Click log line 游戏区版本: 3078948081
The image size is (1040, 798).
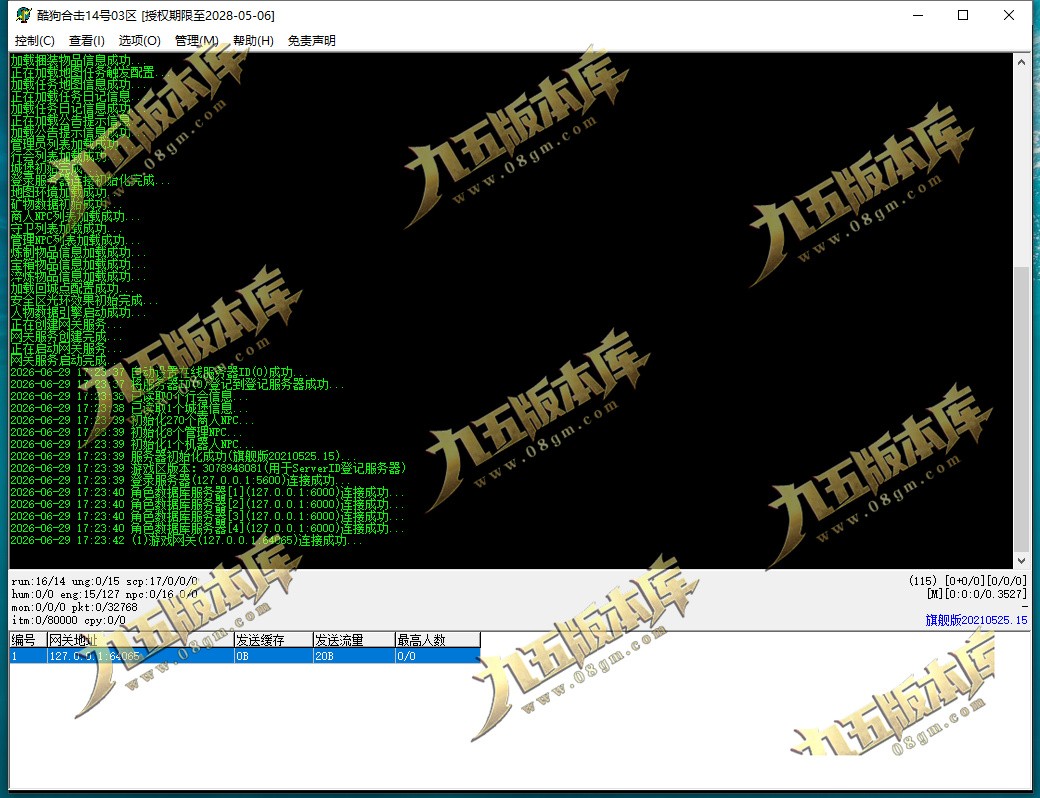[x=208, y=468]
